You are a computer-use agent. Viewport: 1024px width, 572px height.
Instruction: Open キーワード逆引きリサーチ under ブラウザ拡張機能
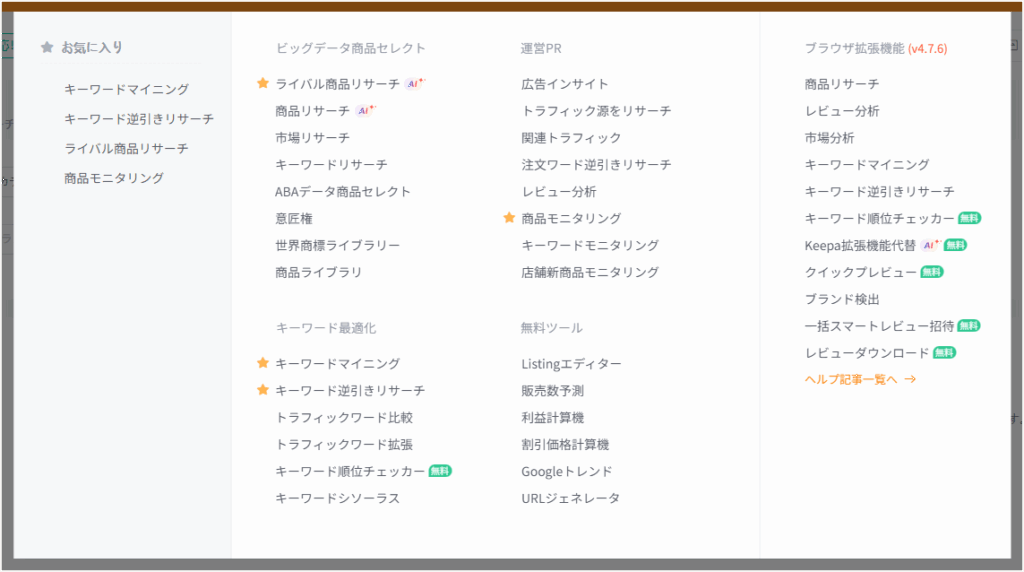[880, 191]
